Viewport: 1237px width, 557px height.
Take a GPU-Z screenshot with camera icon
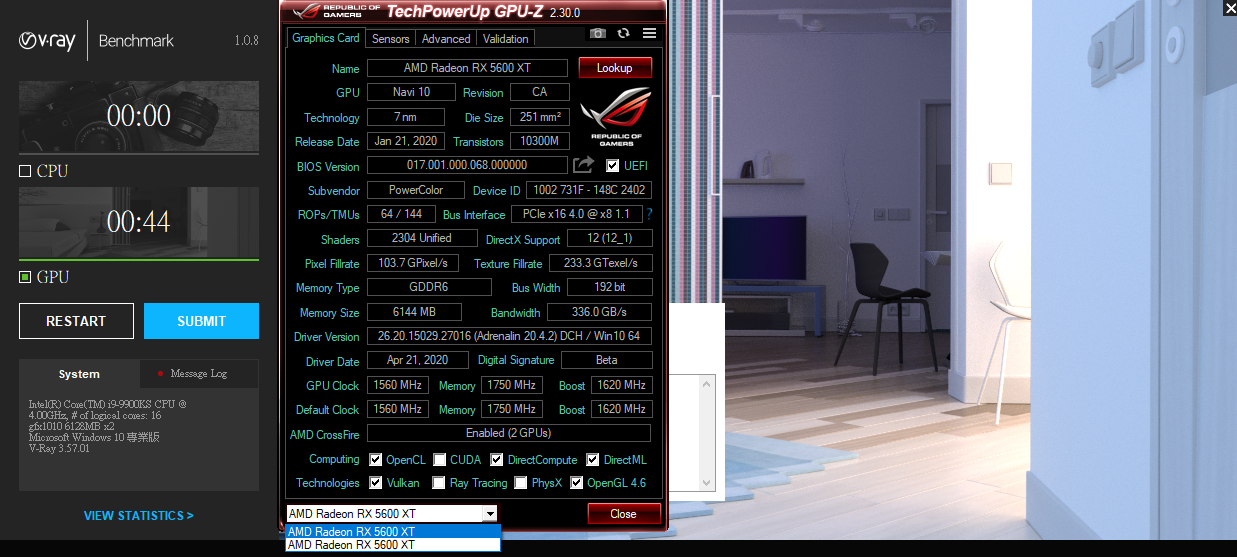tap(597, 33)
